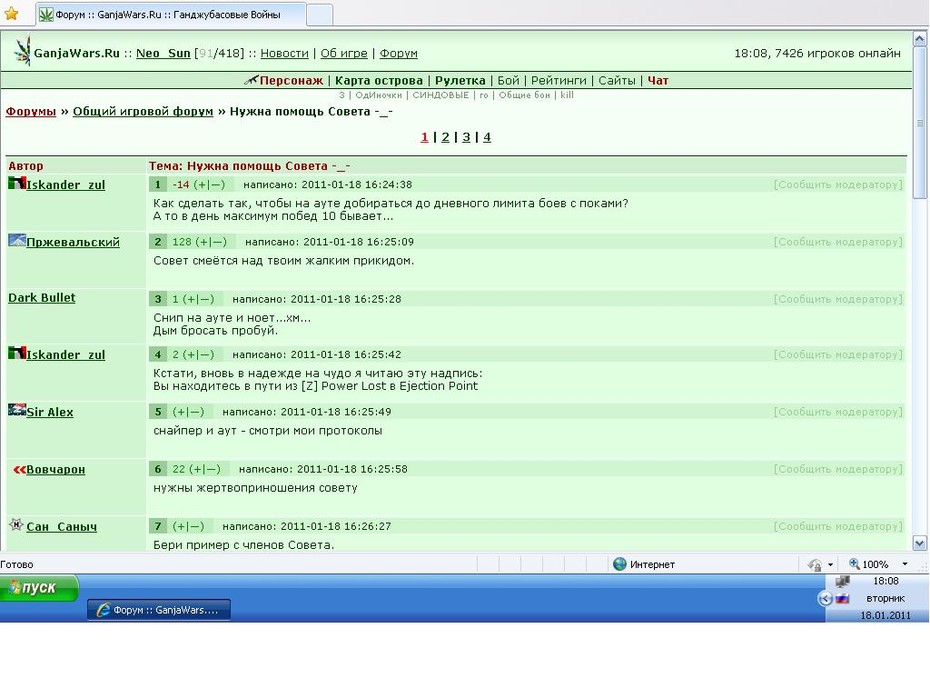Open the Новости link in the header
The width and height of the screenshot is (930, 698).
point(285,53)
